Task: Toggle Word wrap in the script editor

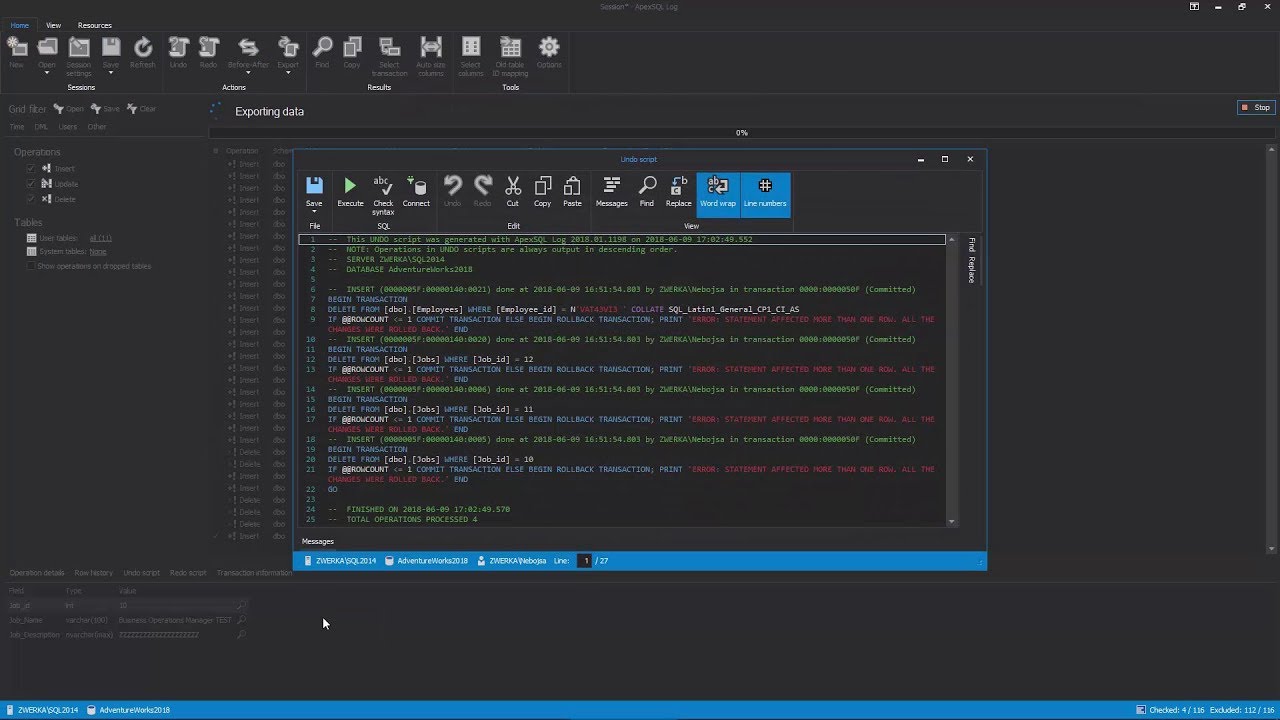Action: click(718, 193)
